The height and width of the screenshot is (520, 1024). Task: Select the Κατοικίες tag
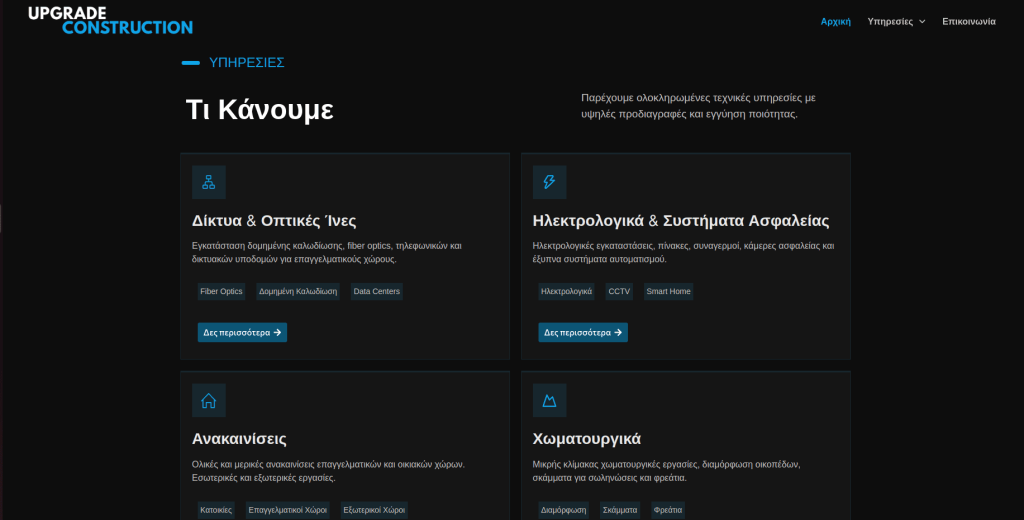coord(217,510)
